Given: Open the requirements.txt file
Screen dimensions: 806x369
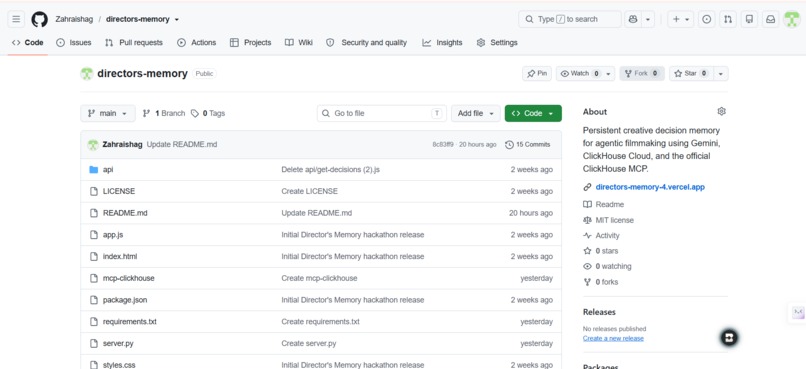Looking at the screenshot, I should (x=130, y=322).
